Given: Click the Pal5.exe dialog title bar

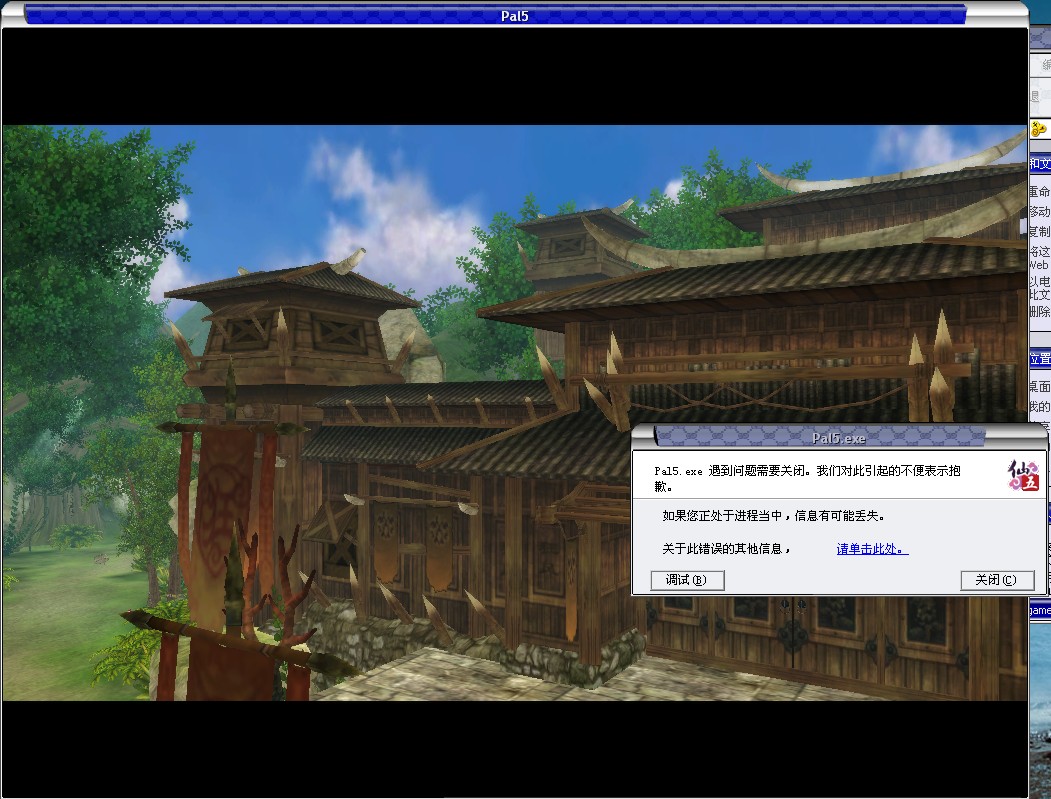Looking at the screenshot, I should [838, 437].
